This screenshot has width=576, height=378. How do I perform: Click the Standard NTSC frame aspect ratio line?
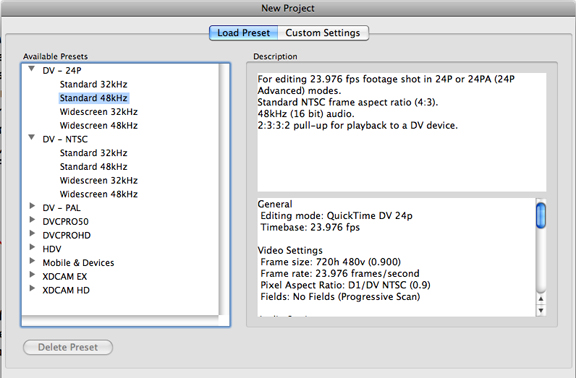pos(348,102)
